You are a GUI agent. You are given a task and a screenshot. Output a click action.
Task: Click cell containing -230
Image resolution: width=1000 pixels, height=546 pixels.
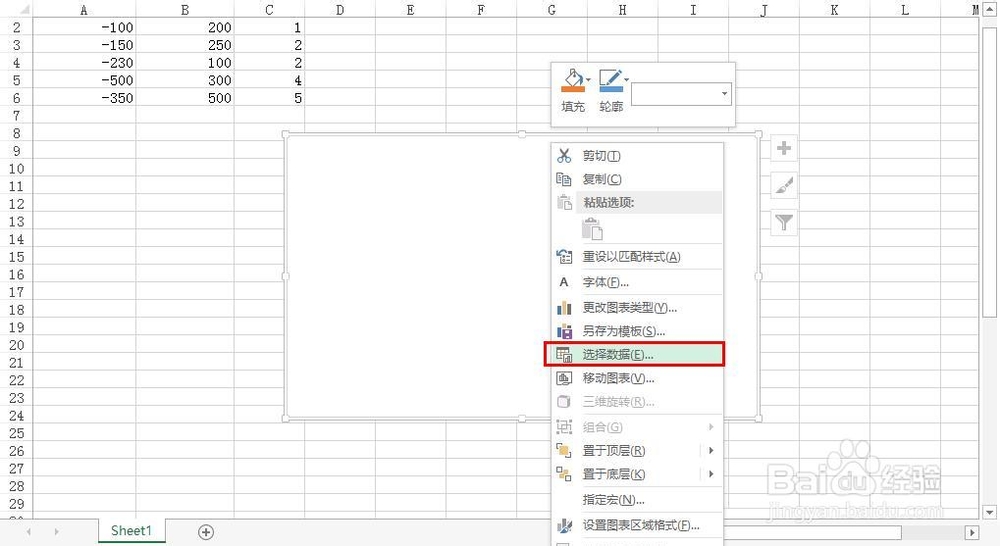tap(84, 63)
